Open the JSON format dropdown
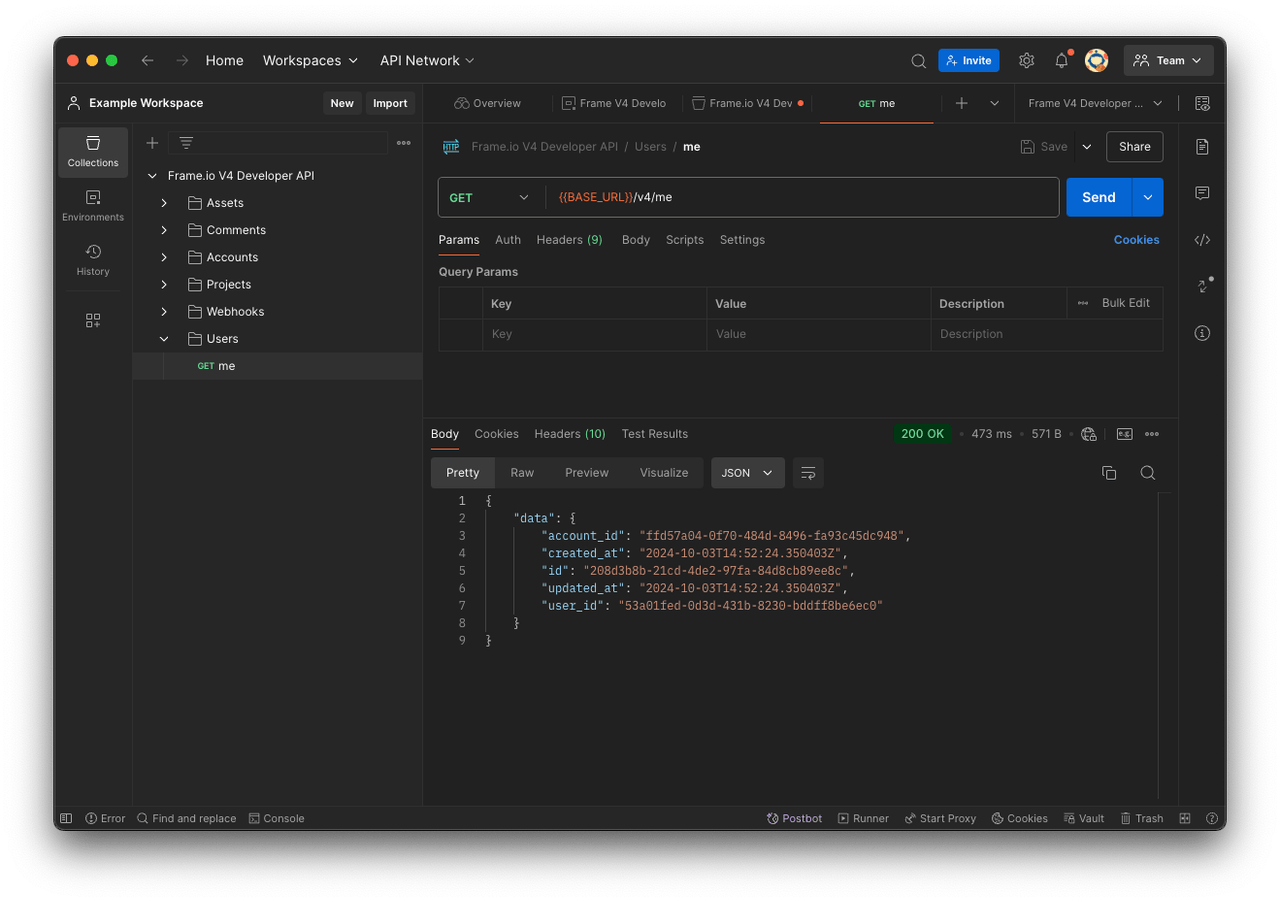Screen dimensions: 1280x902 coord(748,473)
